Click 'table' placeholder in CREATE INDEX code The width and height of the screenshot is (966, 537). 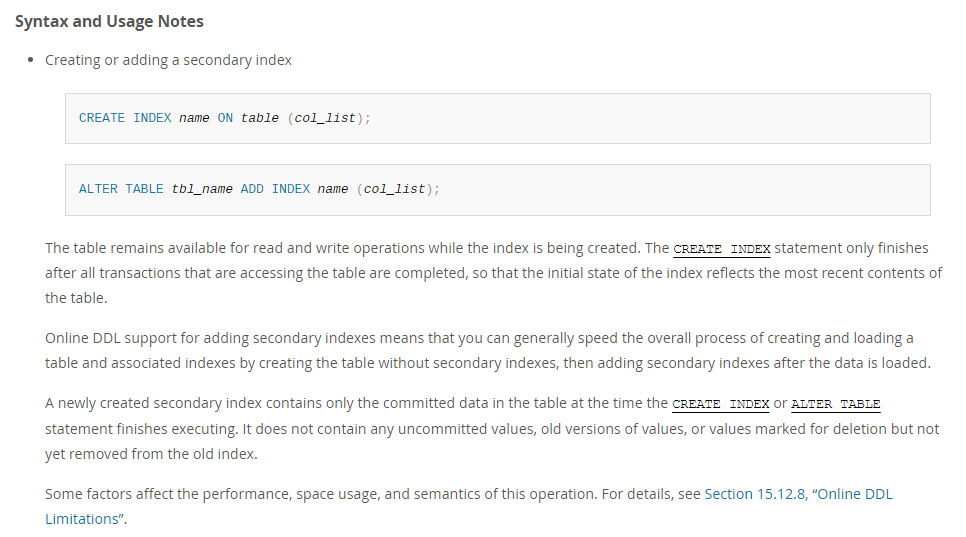point(259,118)
